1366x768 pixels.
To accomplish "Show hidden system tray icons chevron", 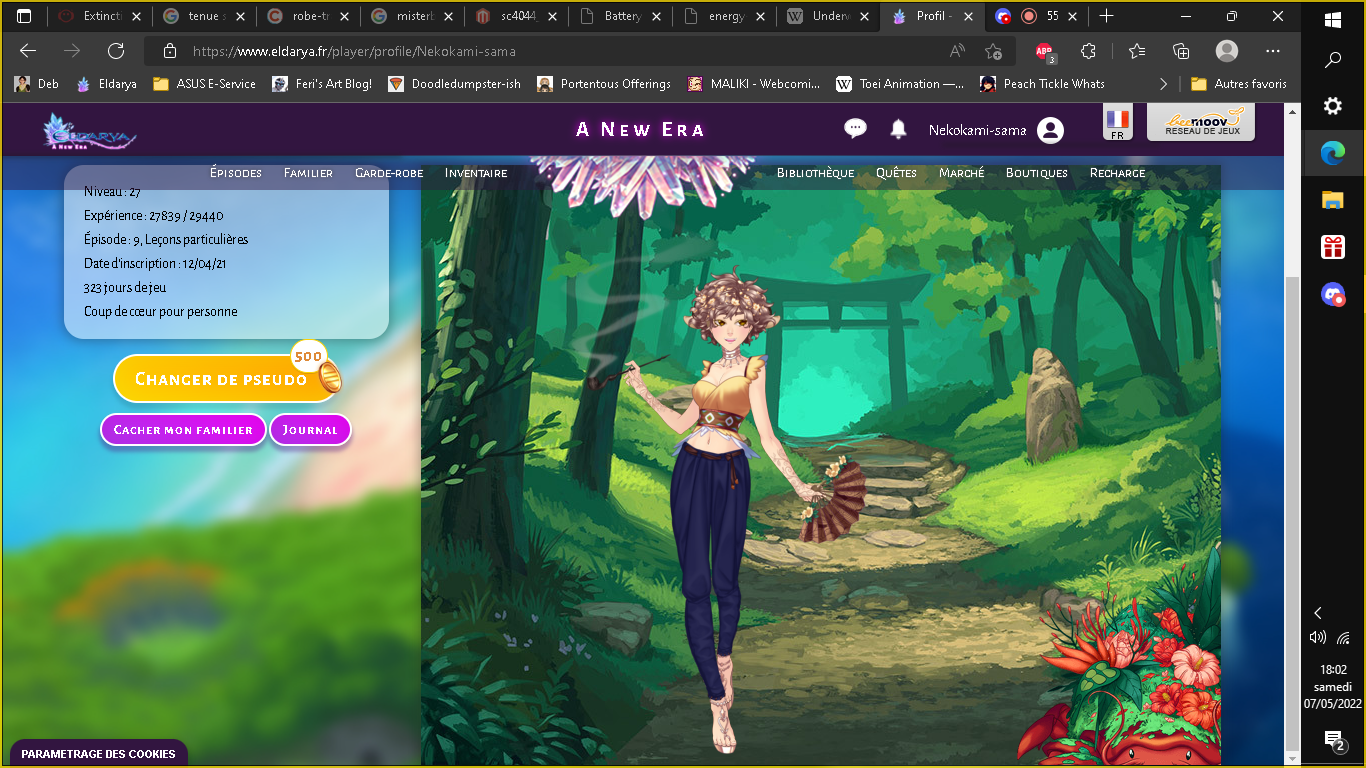I will pos(1317,613).
